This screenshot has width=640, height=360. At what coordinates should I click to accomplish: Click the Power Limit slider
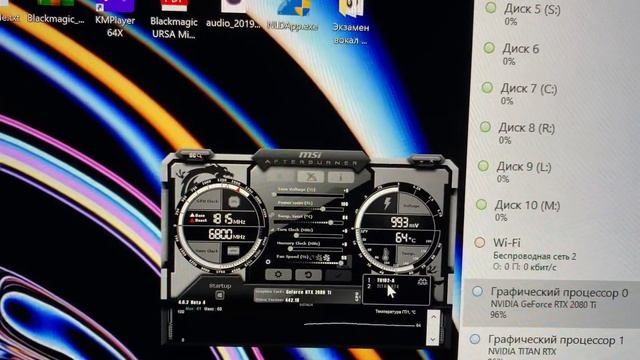click(309, 209)
